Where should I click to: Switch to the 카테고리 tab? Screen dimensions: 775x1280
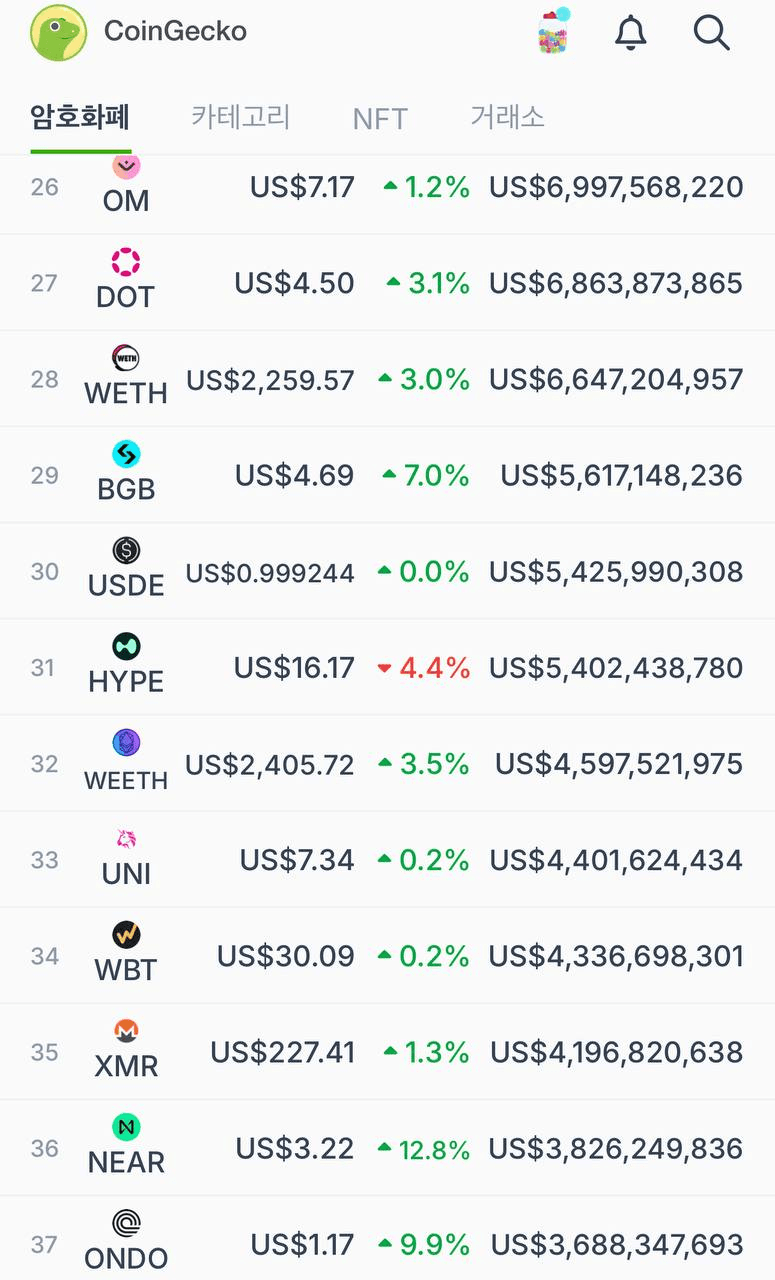pyautogui.click(x=241, y=117)
